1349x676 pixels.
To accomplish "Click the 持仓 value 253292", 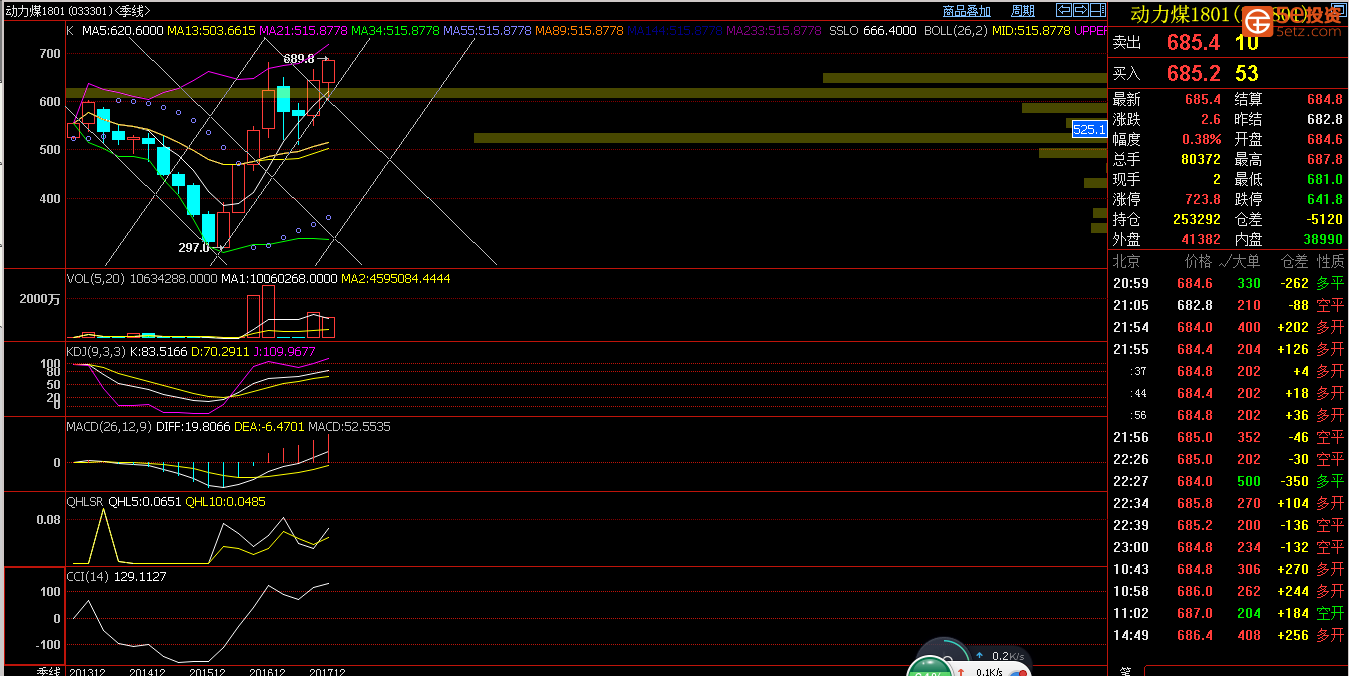I will click(1197, 220).
